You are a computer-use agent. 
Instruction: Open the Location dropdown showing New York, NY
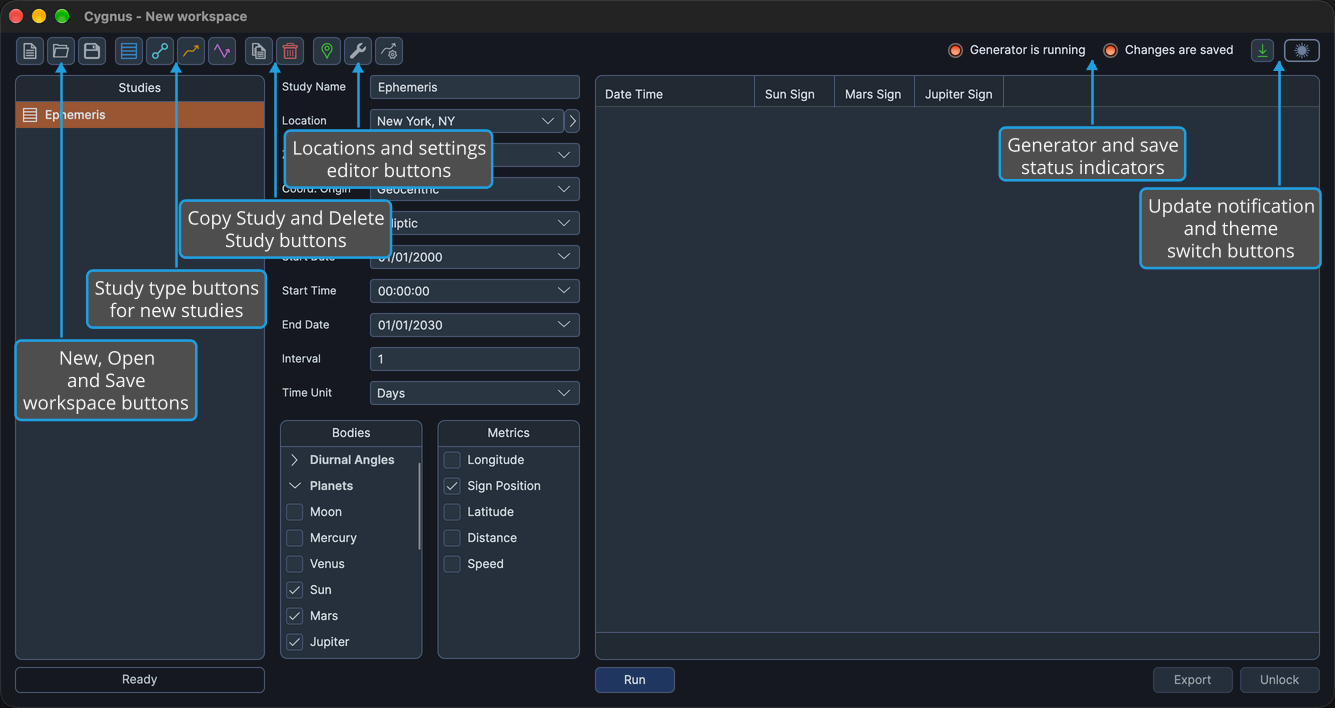pyautogui.click(x=466, y=121)
